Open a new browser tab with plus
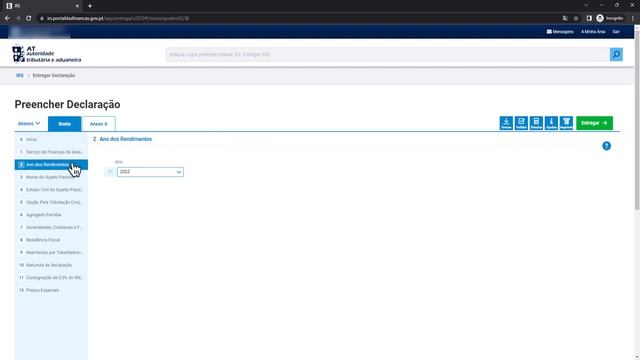640x360 pixels. click(90, 6)
